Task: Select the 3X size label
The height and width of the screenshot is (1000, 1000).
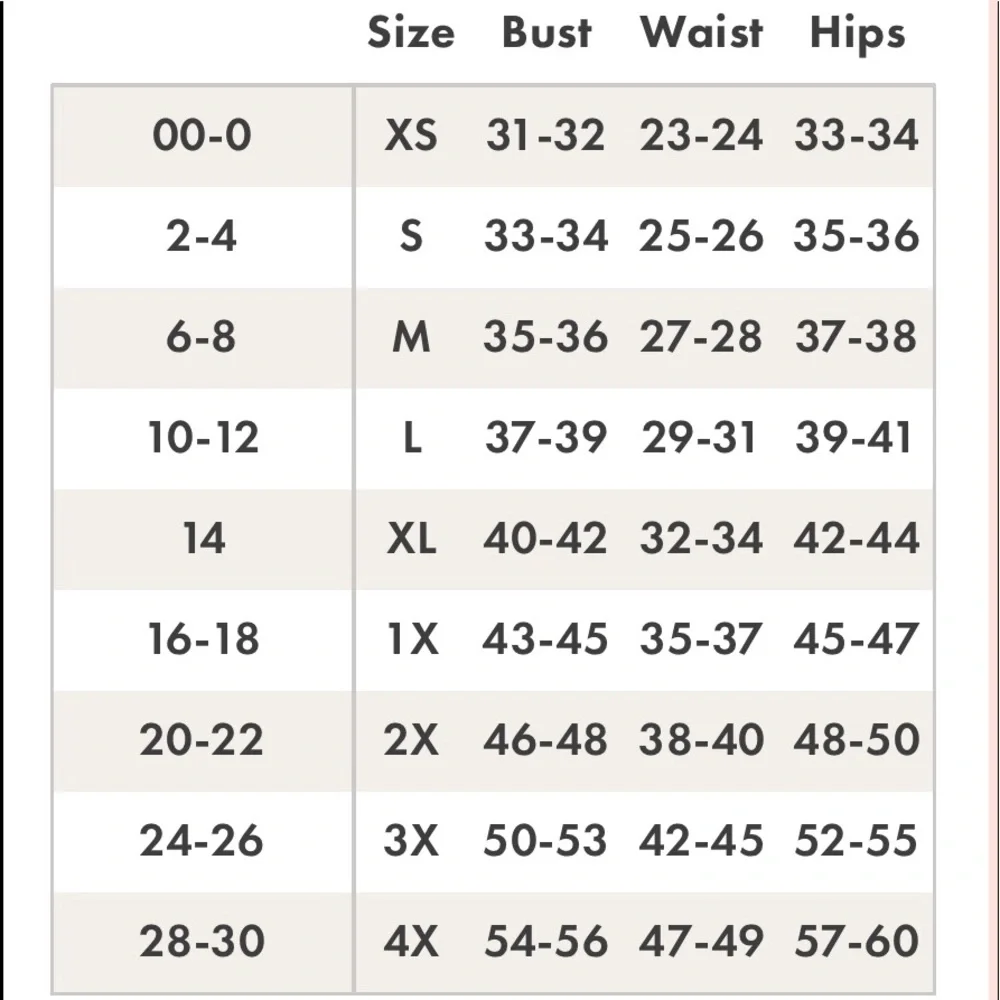Action: (411, 841)
